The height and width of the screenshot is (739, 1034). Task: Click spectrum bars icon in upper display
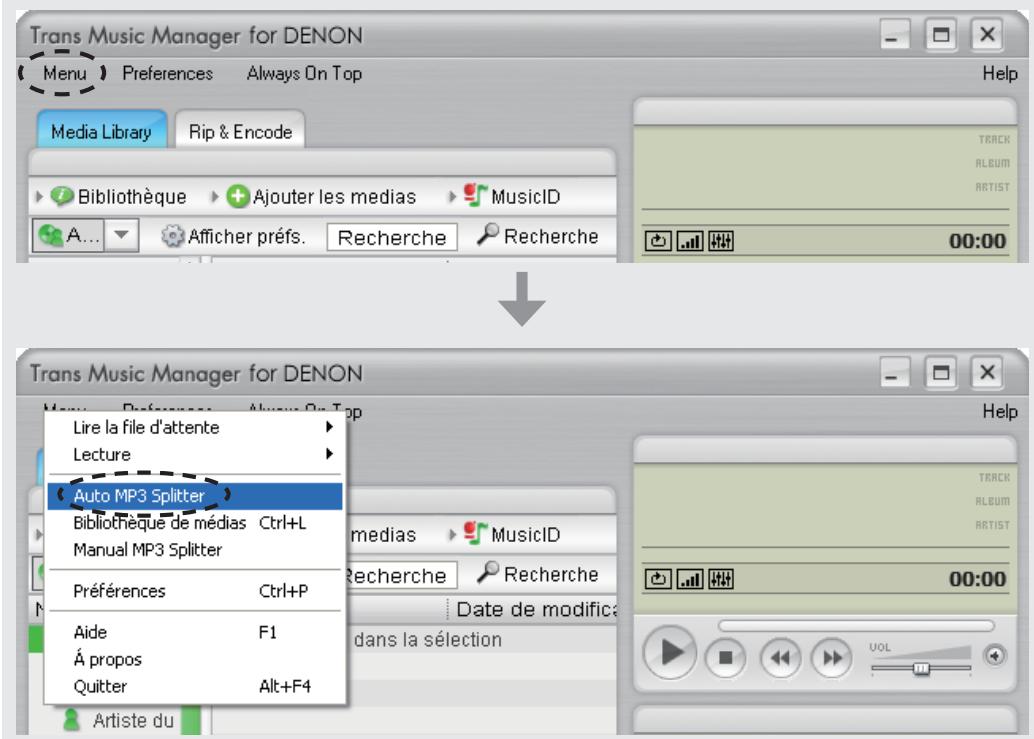[x=690, y=241]
